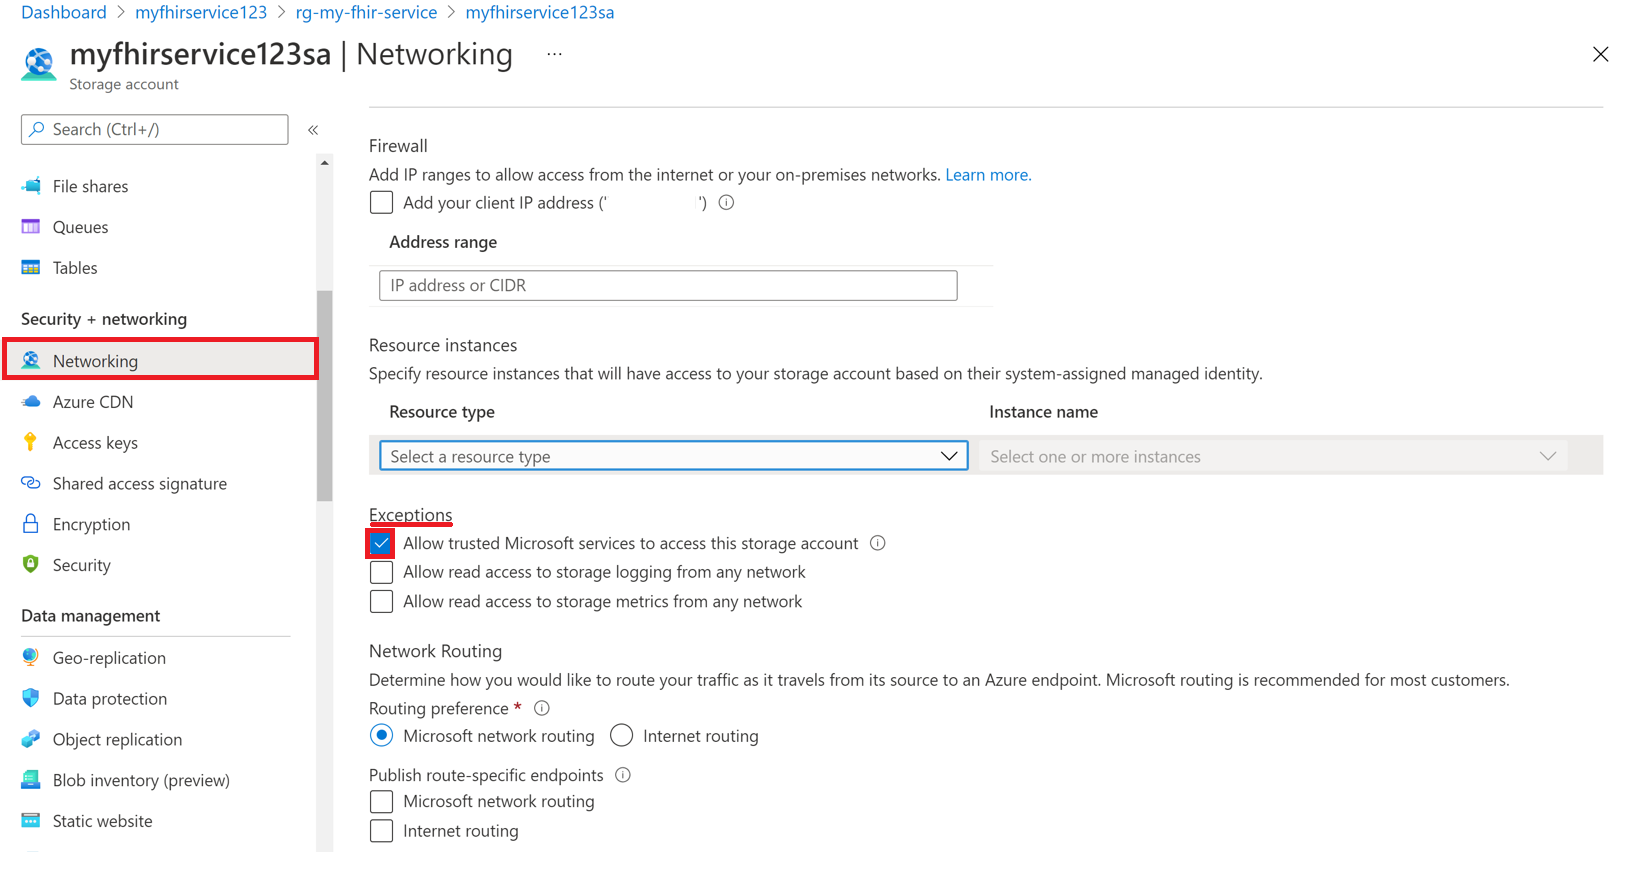Go to rg-my-fhir-service breadcrumb
Image resolution: width=1629 pixels, height=874 pixels.
pyautogui.click(x=366, y=13)
